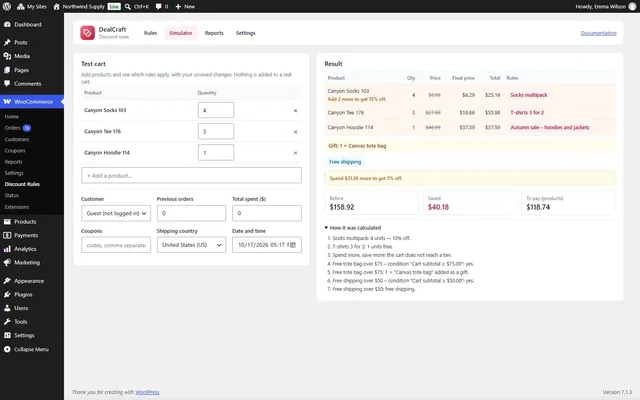
Task: Click the Live status badge
Action: 114,7
